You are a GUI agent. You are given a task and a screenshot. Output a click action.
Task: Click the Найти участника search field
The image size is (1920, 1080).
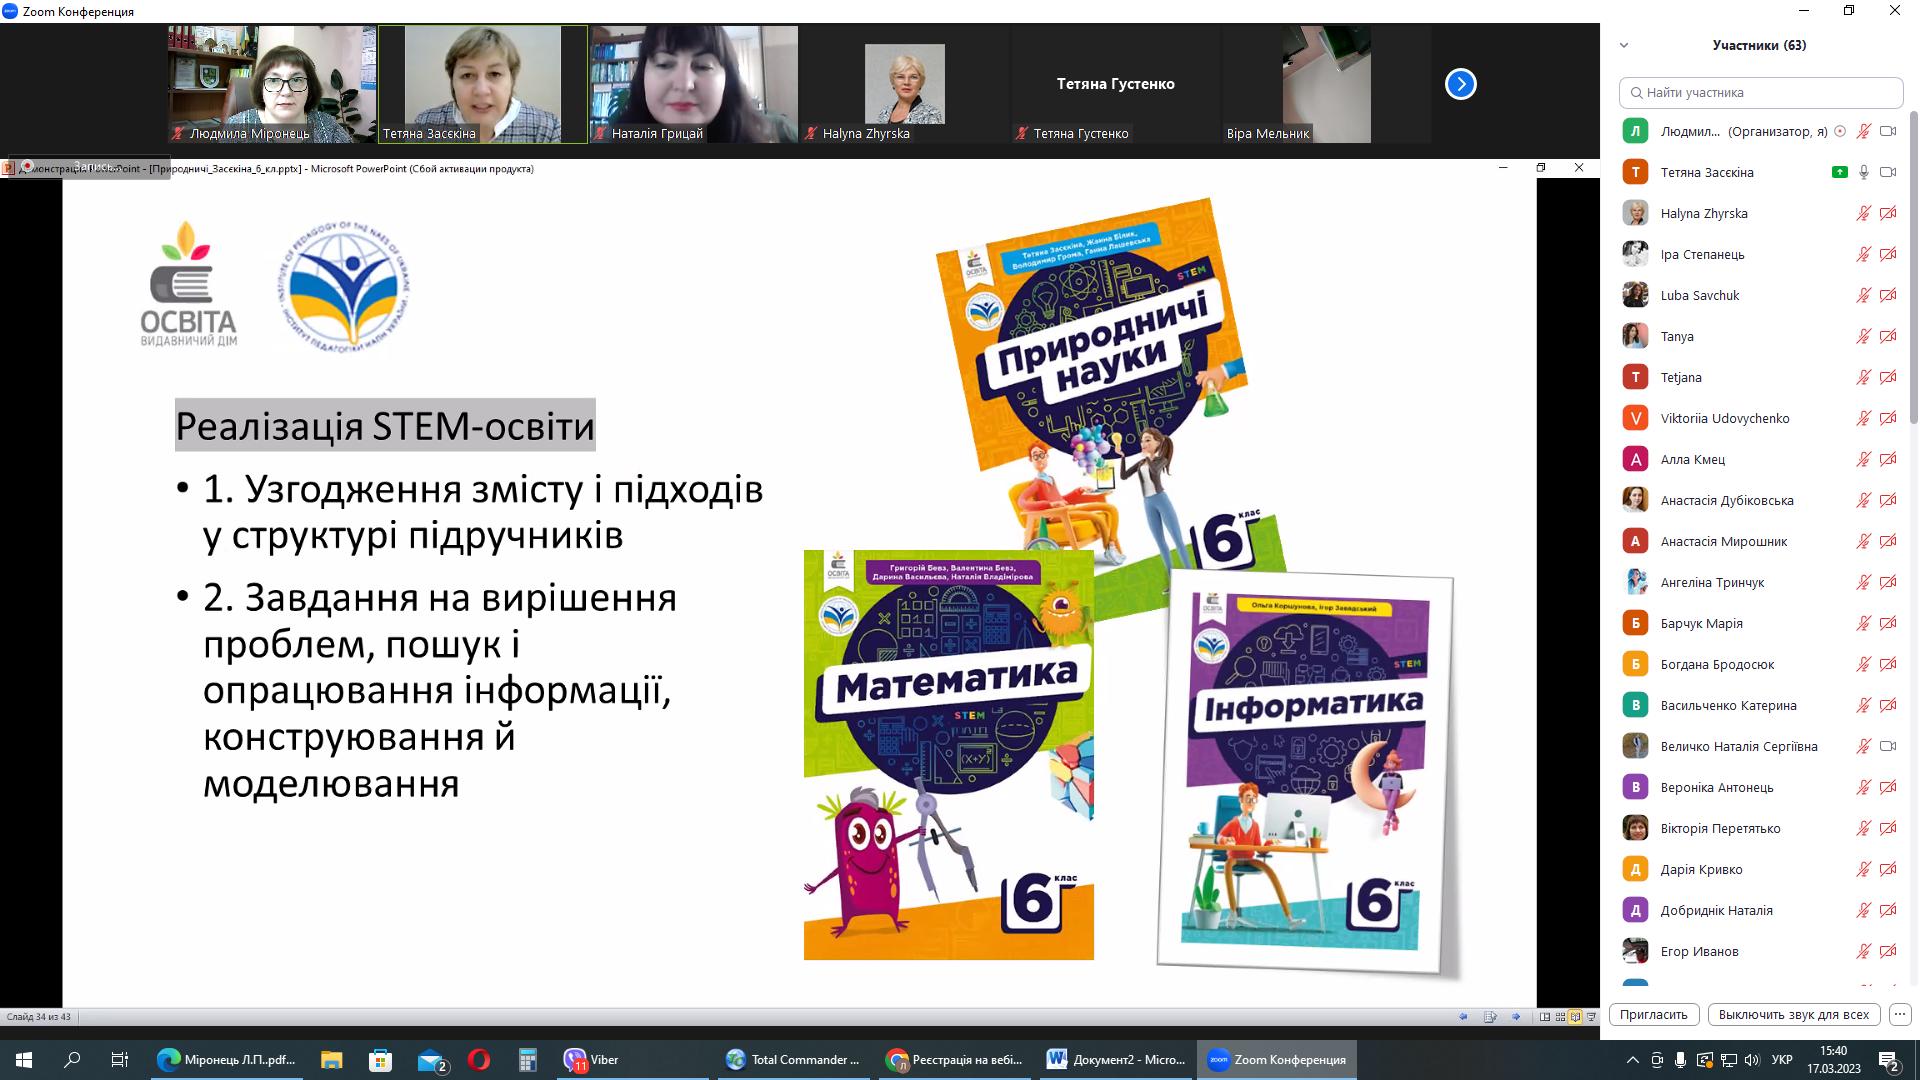pyautogui.click(x=1760, y=92)
